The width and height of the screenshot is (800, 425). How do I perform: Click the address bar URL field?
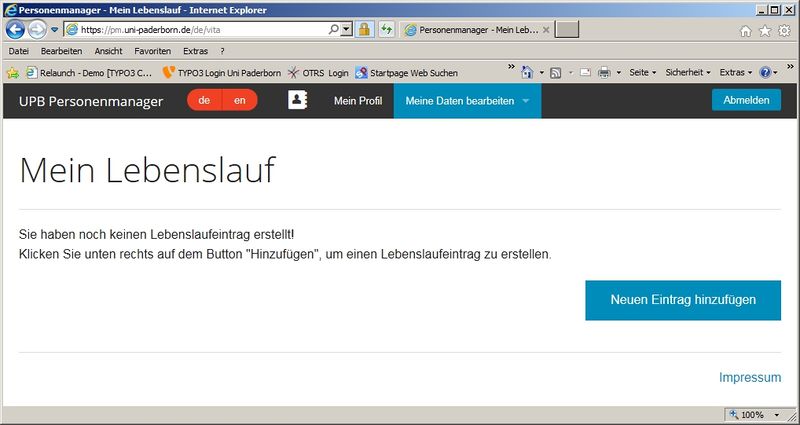[x=196, y=30]
